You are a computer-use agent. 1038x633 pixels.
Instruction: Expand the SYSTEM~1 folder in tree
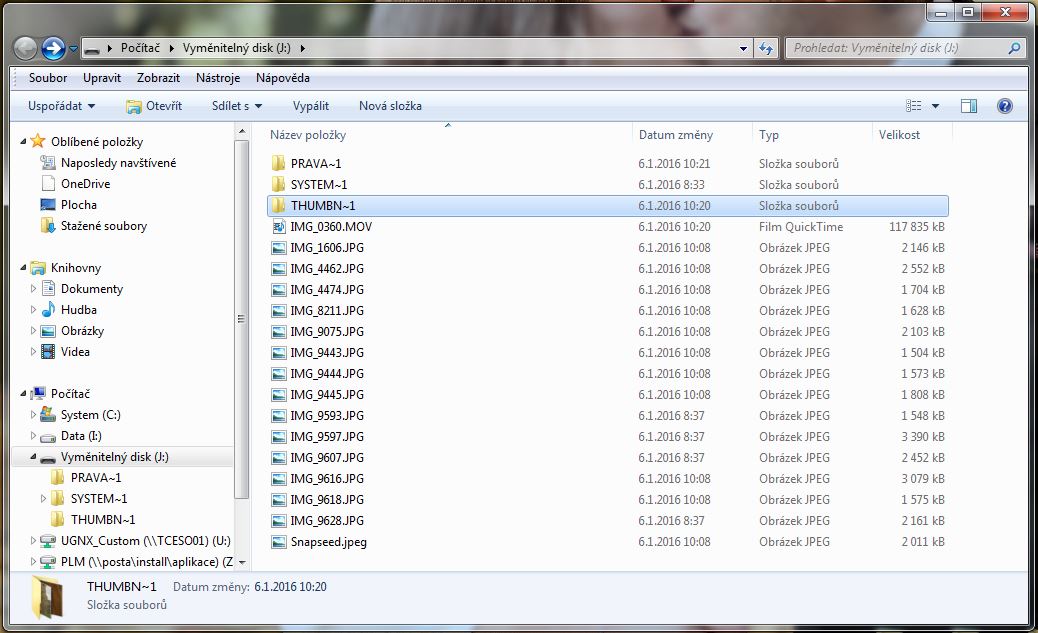coord(43,499)
